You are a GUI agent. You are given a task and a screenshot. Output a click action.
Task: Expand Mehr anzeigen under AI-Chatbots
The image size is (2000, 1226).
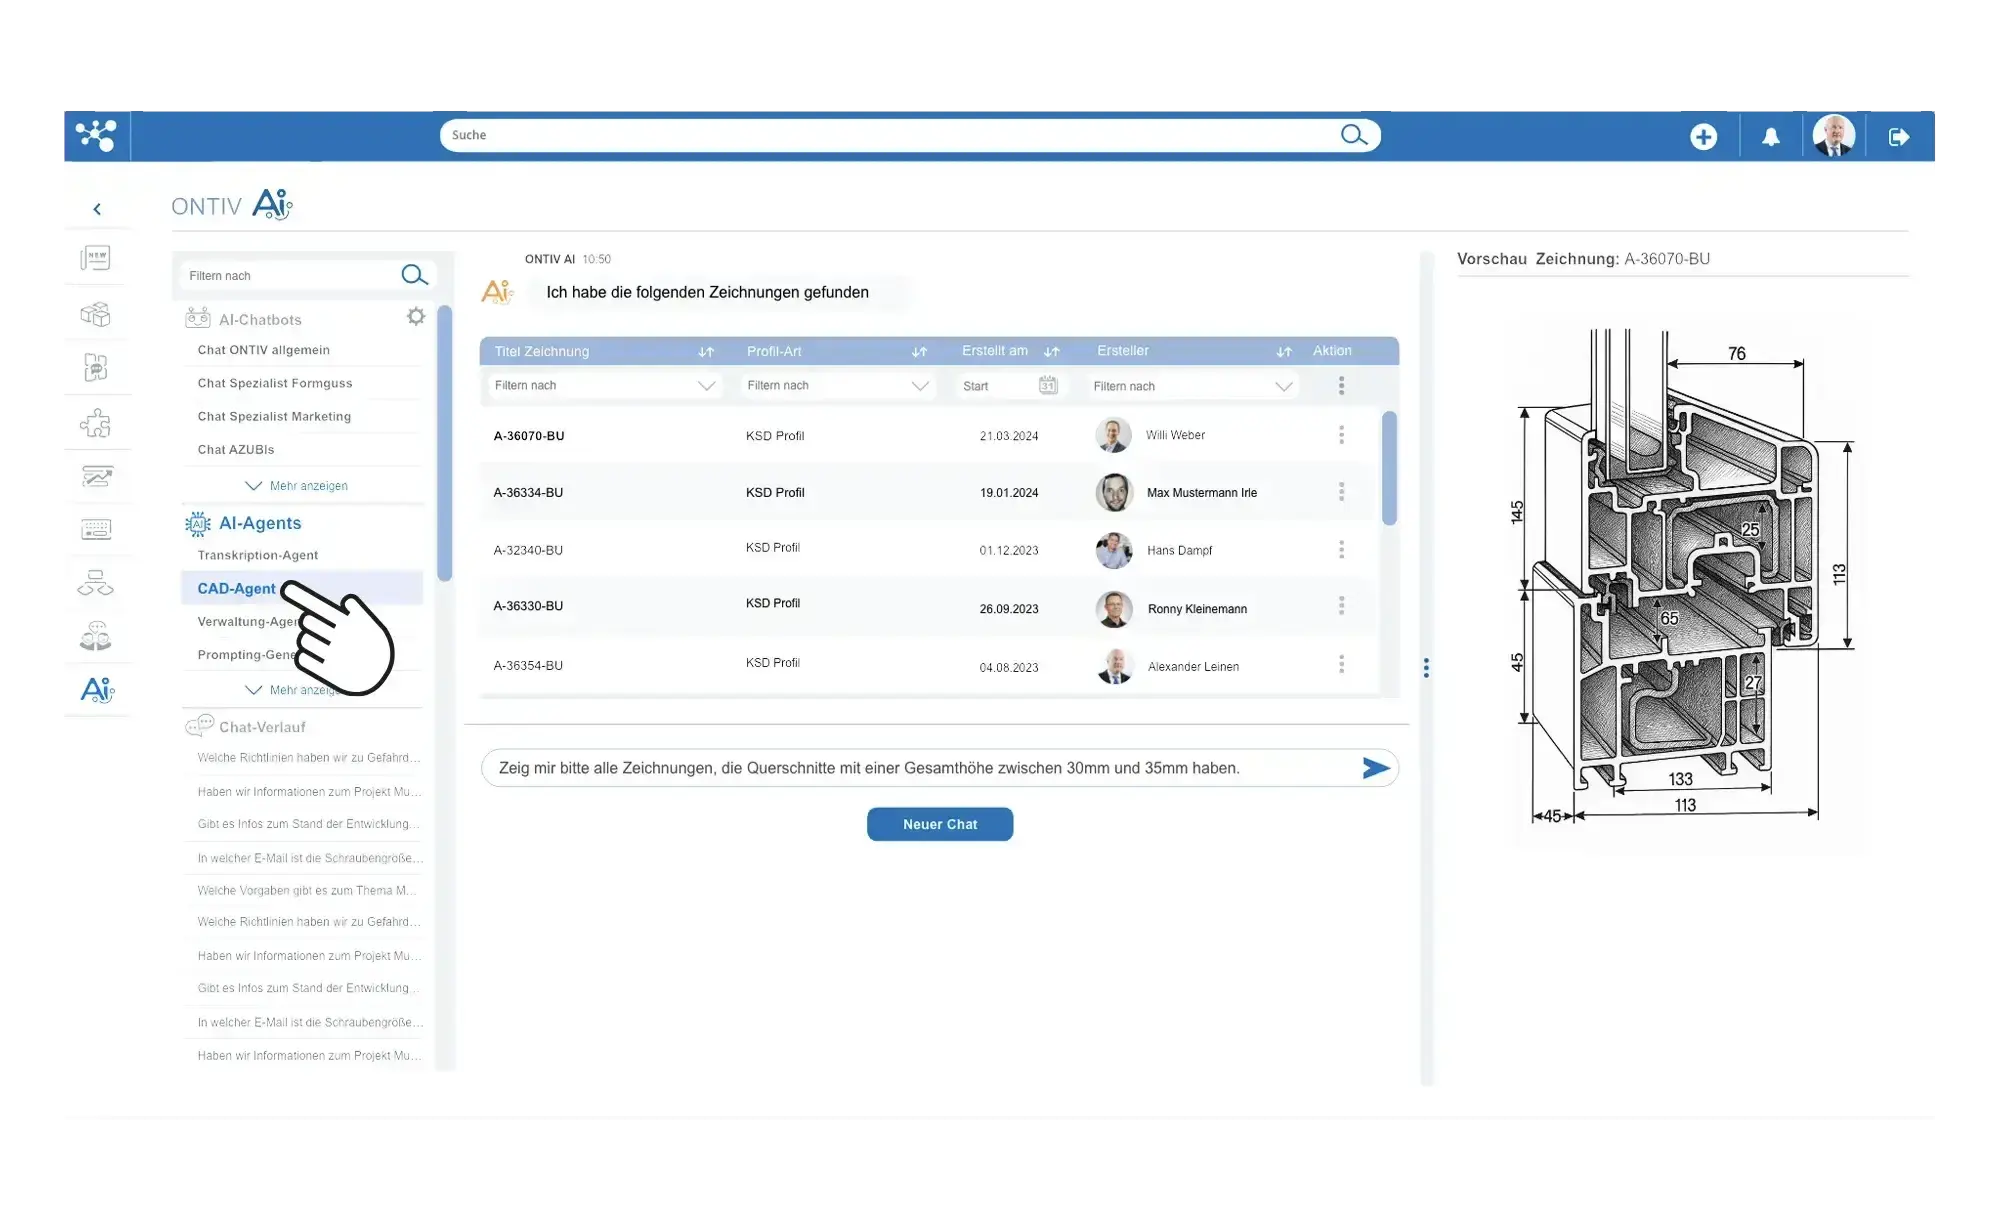pyautogui.click(x=297, y=486)
